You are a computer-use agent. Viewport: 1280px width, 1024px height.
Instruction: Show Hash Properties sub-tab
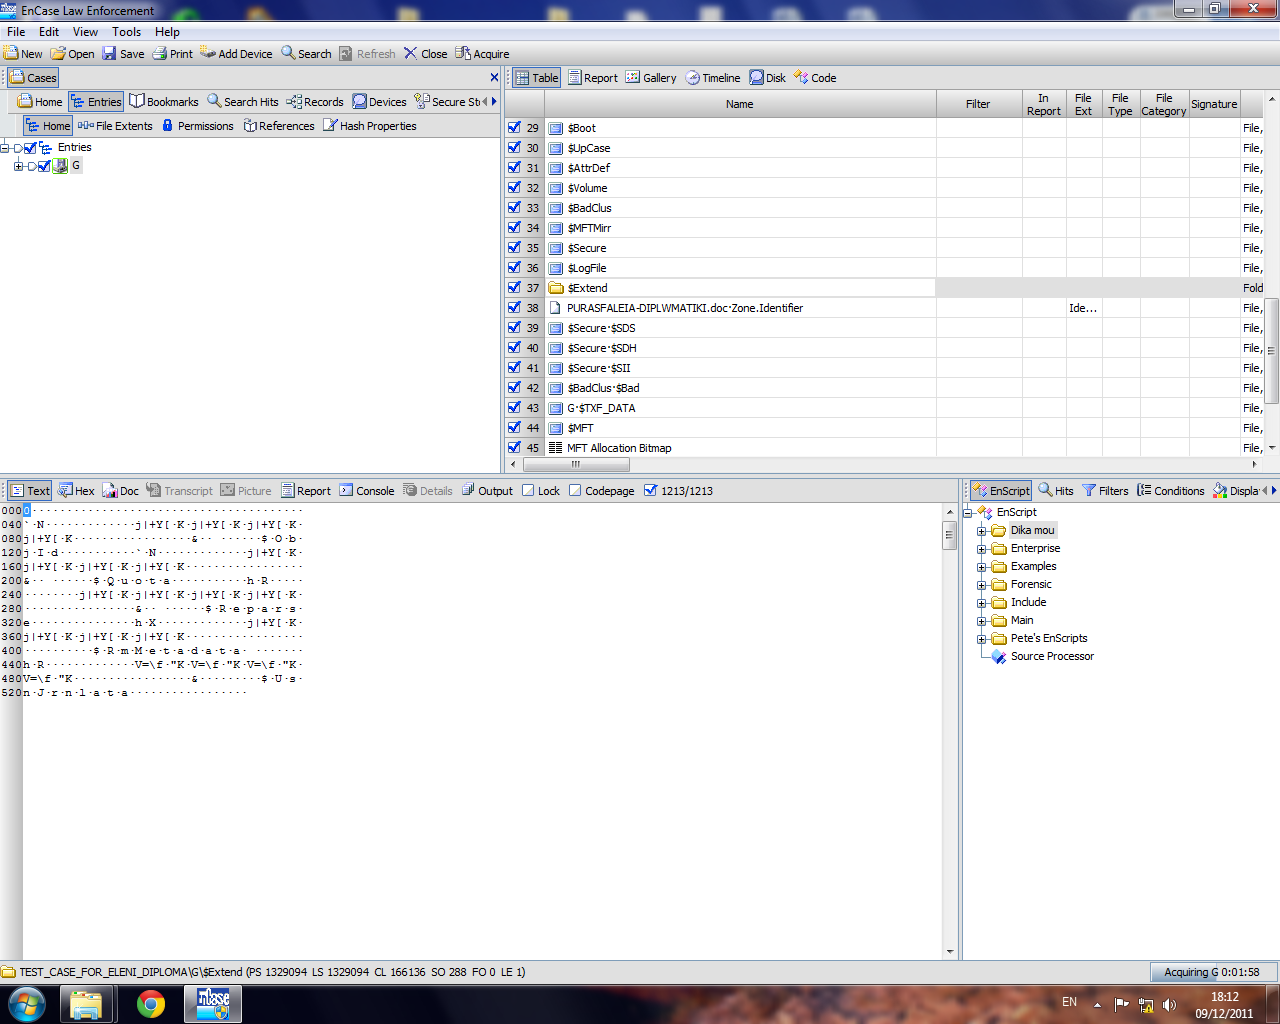[369, 126]
